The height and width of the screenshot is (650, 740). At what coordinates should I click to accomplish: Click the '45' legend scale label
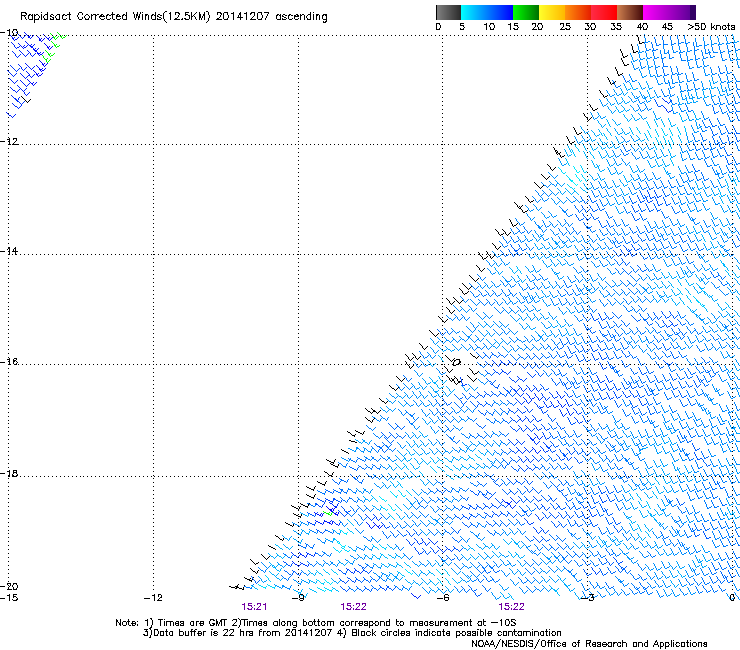[667, 27]
